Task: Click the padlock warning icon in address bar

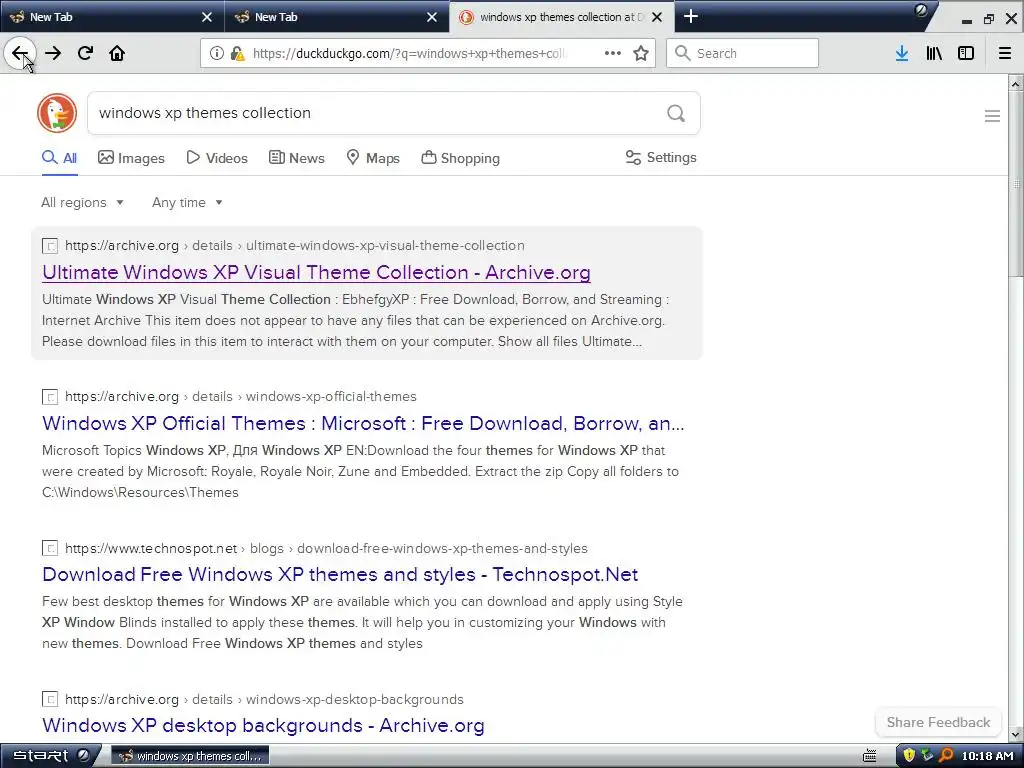Action: point(238,53)
